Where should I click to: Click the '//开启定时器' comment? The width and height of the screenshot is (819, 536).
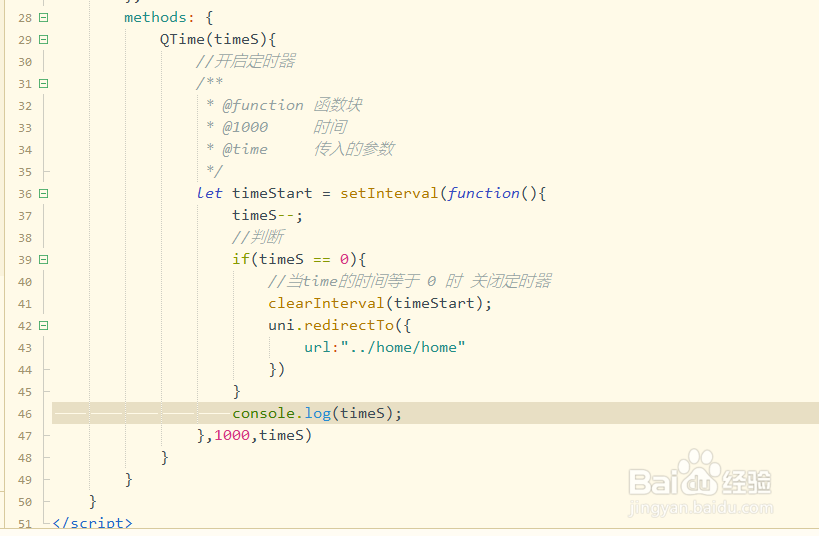point(245,61)
